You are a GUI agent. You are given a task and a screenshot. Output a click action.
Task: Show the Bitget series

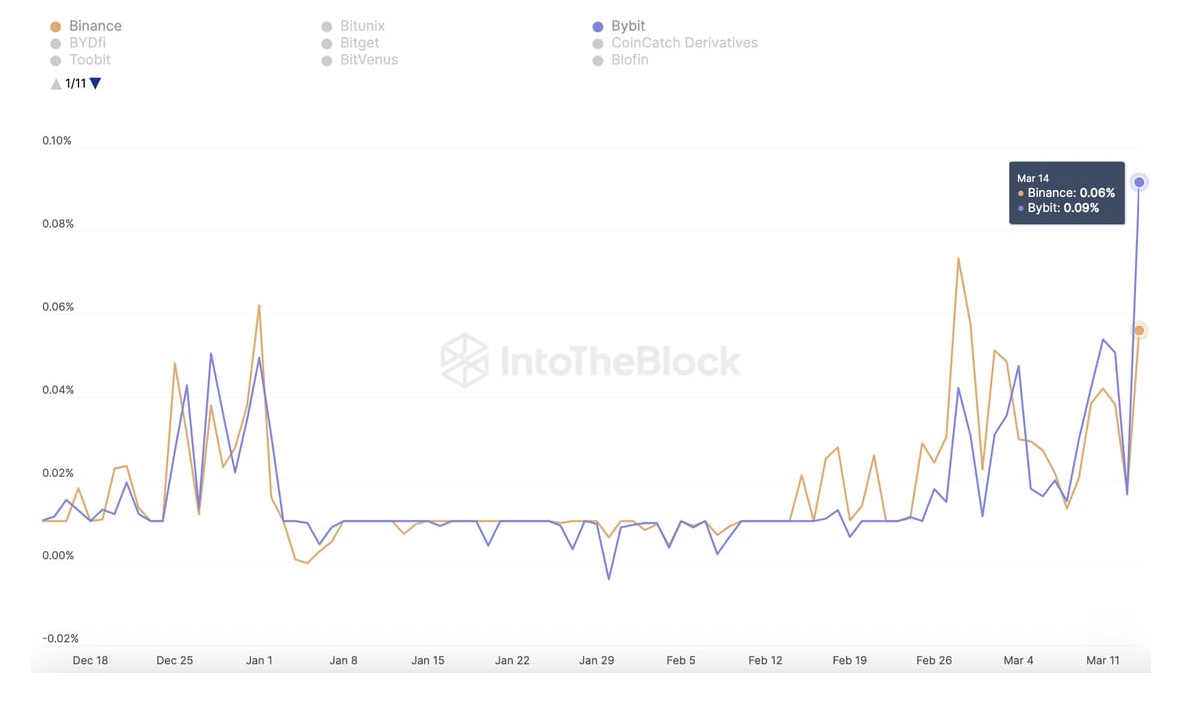[350, 43]
